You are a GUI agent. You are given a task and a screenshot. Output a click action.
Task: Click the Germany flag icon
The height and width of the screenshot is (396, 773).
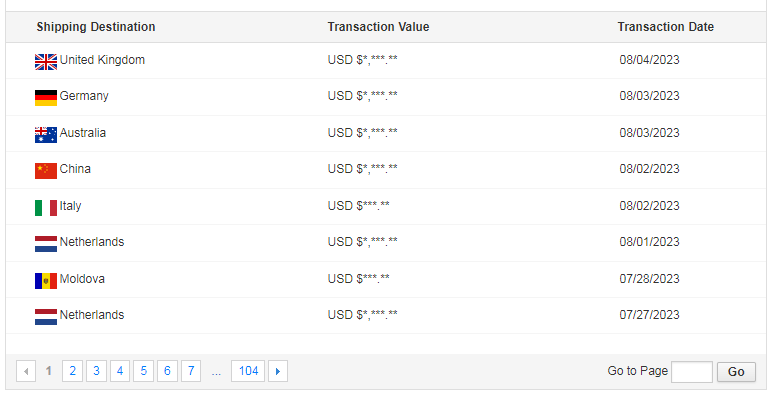click(46, 98)
